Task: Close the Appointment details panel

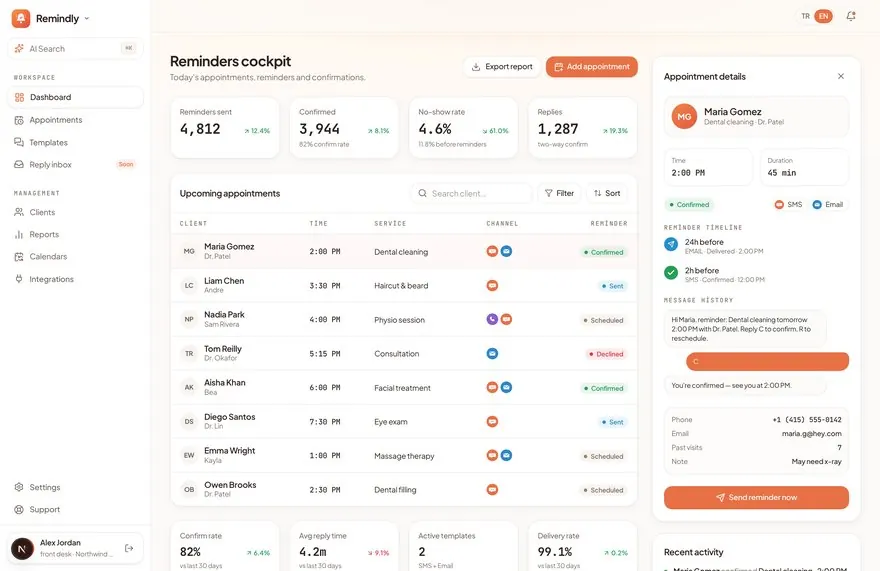Action: 841,76
